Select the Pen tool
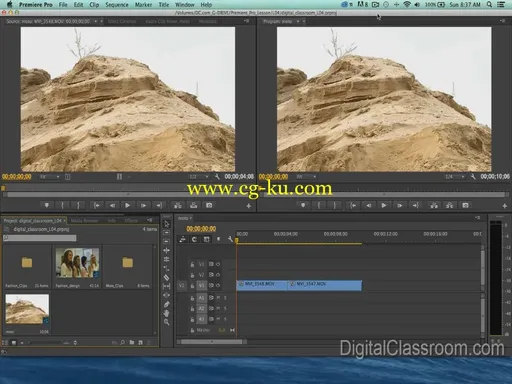 coord(167,304)
